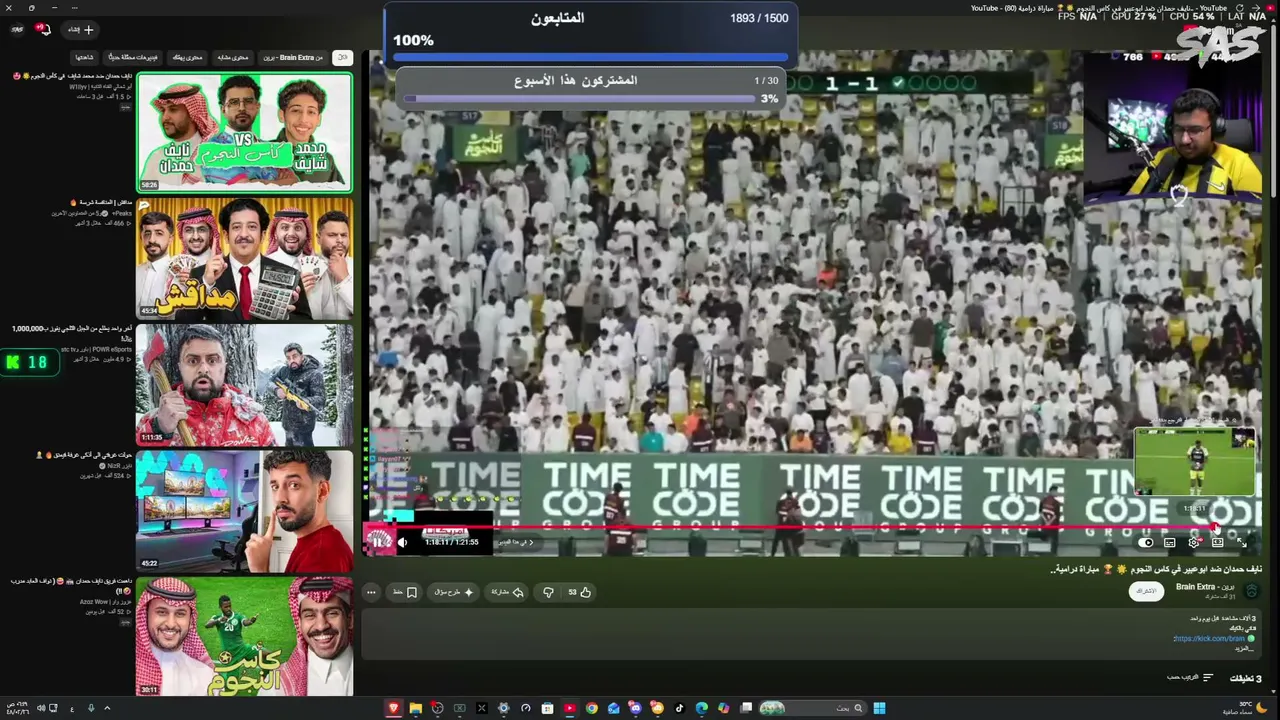Open the نايف حمدان VS محمد شايف thumbnail

pyautogui.click(x=245, y=132)
